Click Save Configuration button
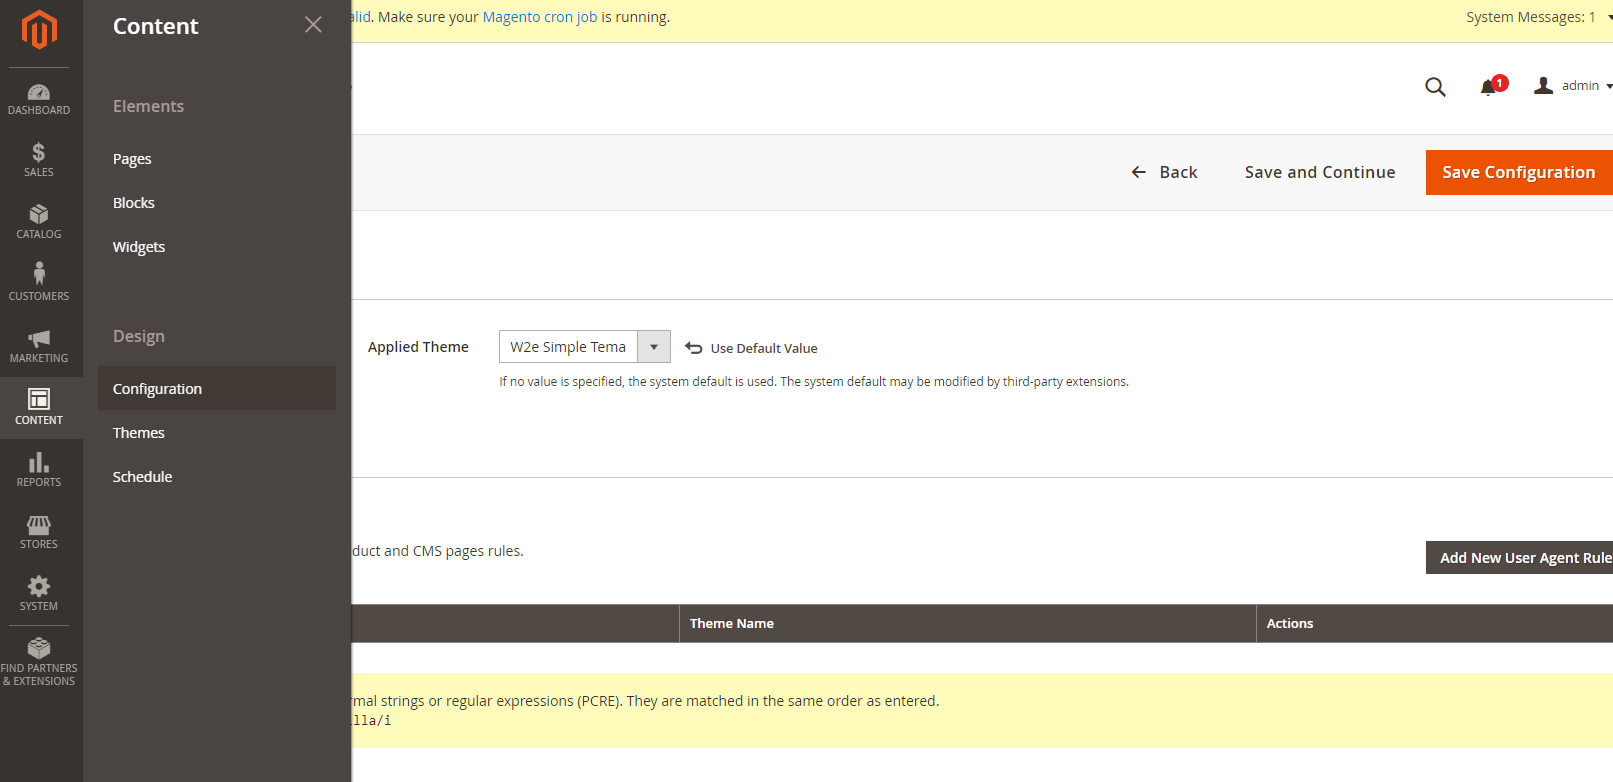This screenshot has height=782, width=1613. (1519, 172)
